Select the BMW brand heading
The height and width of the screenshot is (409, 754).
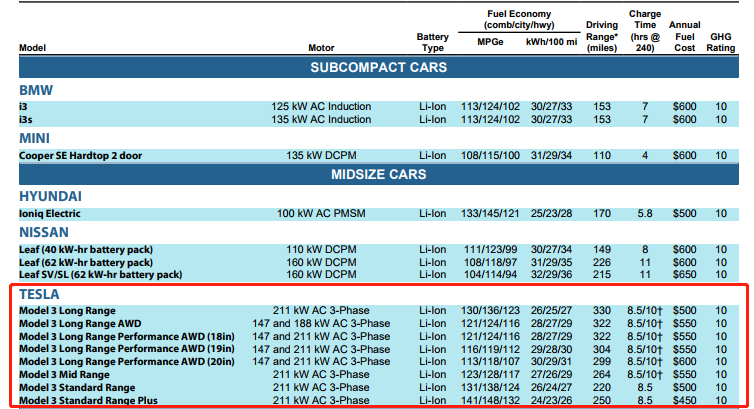click(x=36, y=90)
